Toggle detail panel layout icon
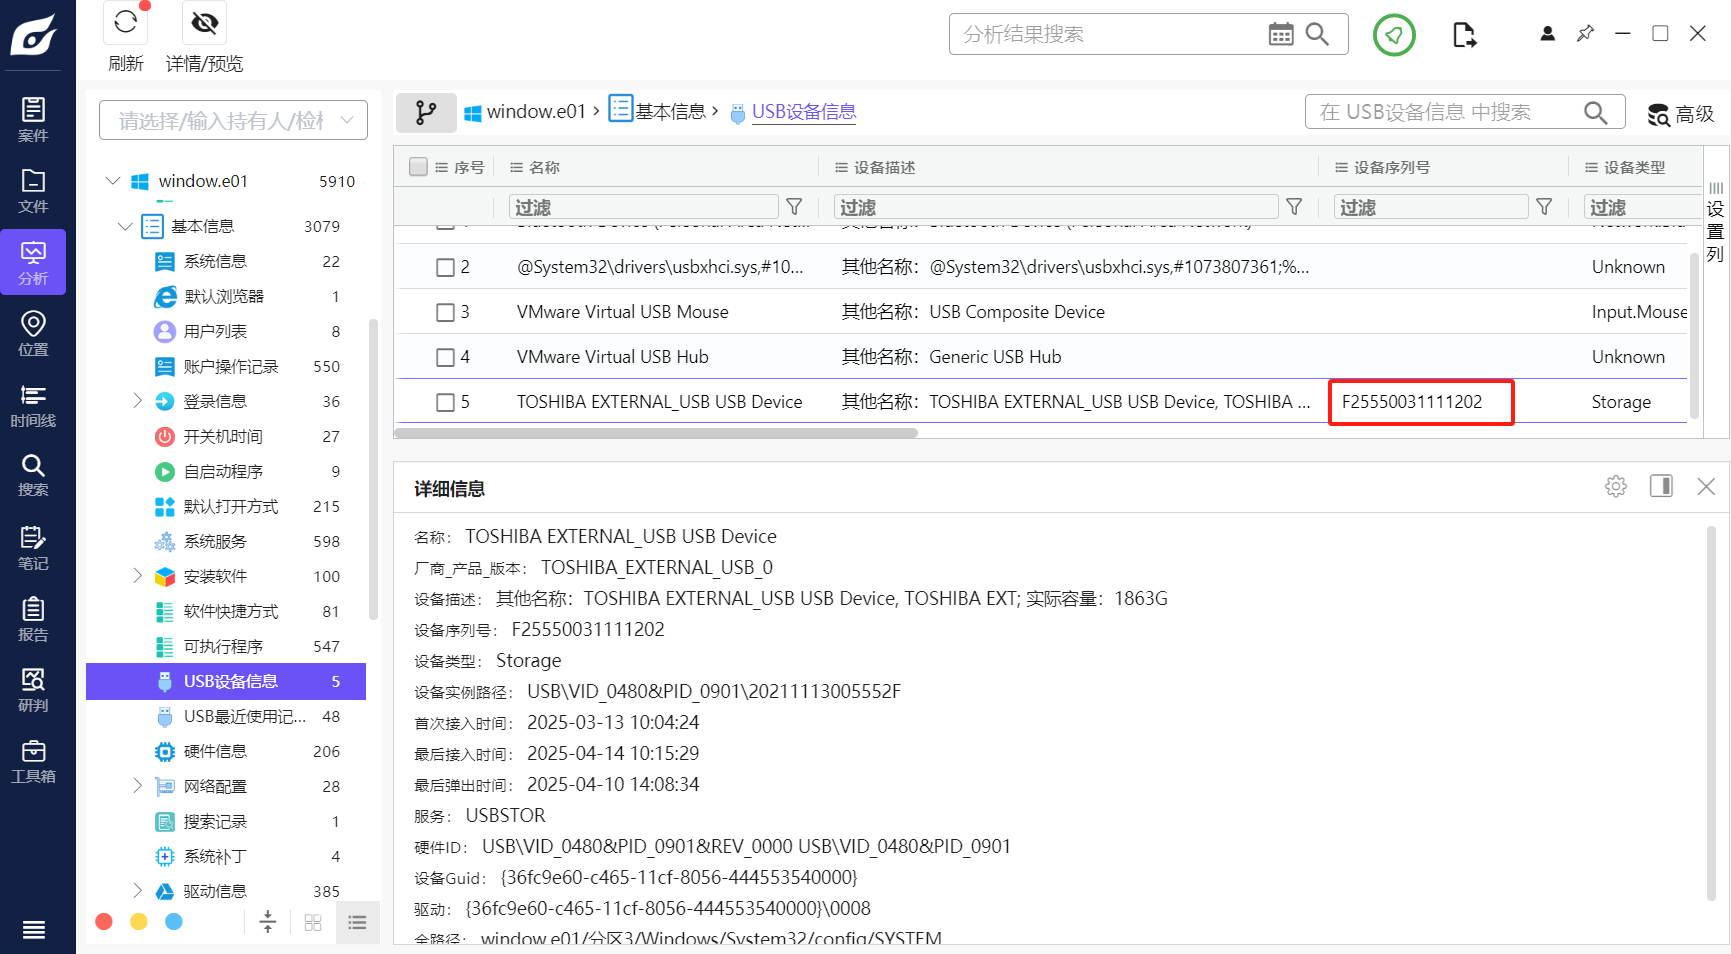Image resolution: width=1731 pixels, height=954 pixels. (x=1661, y=486)
